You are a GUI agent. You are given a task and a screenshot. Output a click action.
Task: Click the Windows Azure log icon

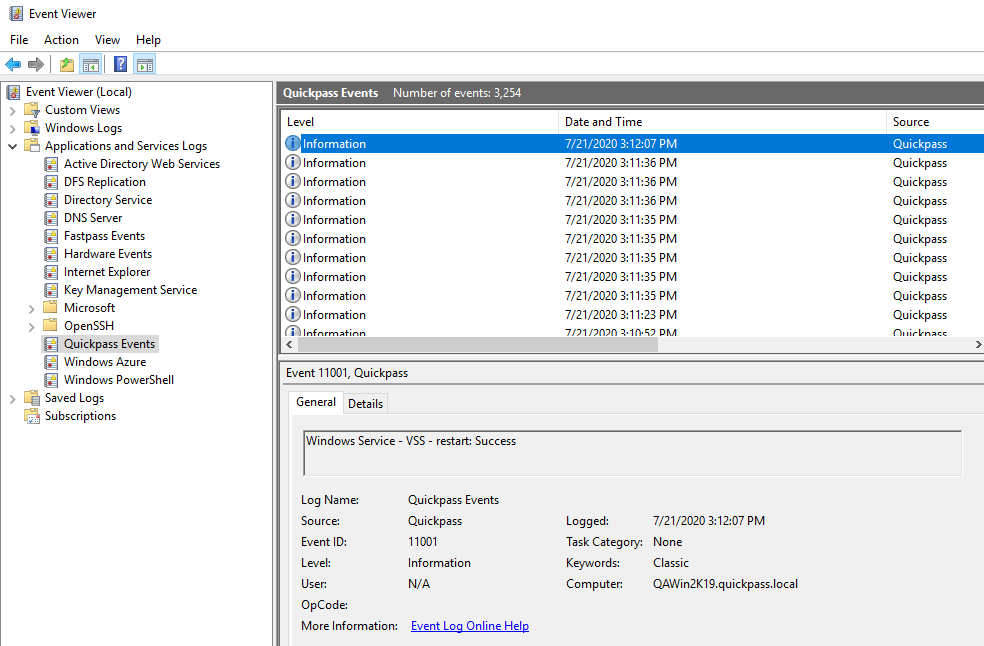click(x=51, y=363)
